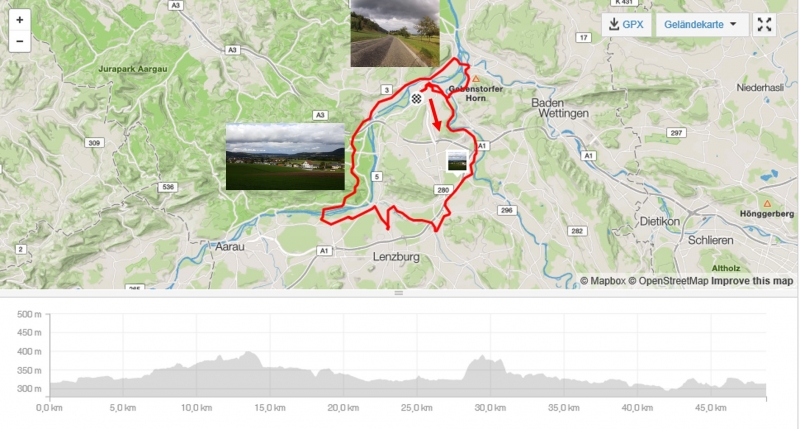Click the checkered finish flag marker

(x=416, y=99)
